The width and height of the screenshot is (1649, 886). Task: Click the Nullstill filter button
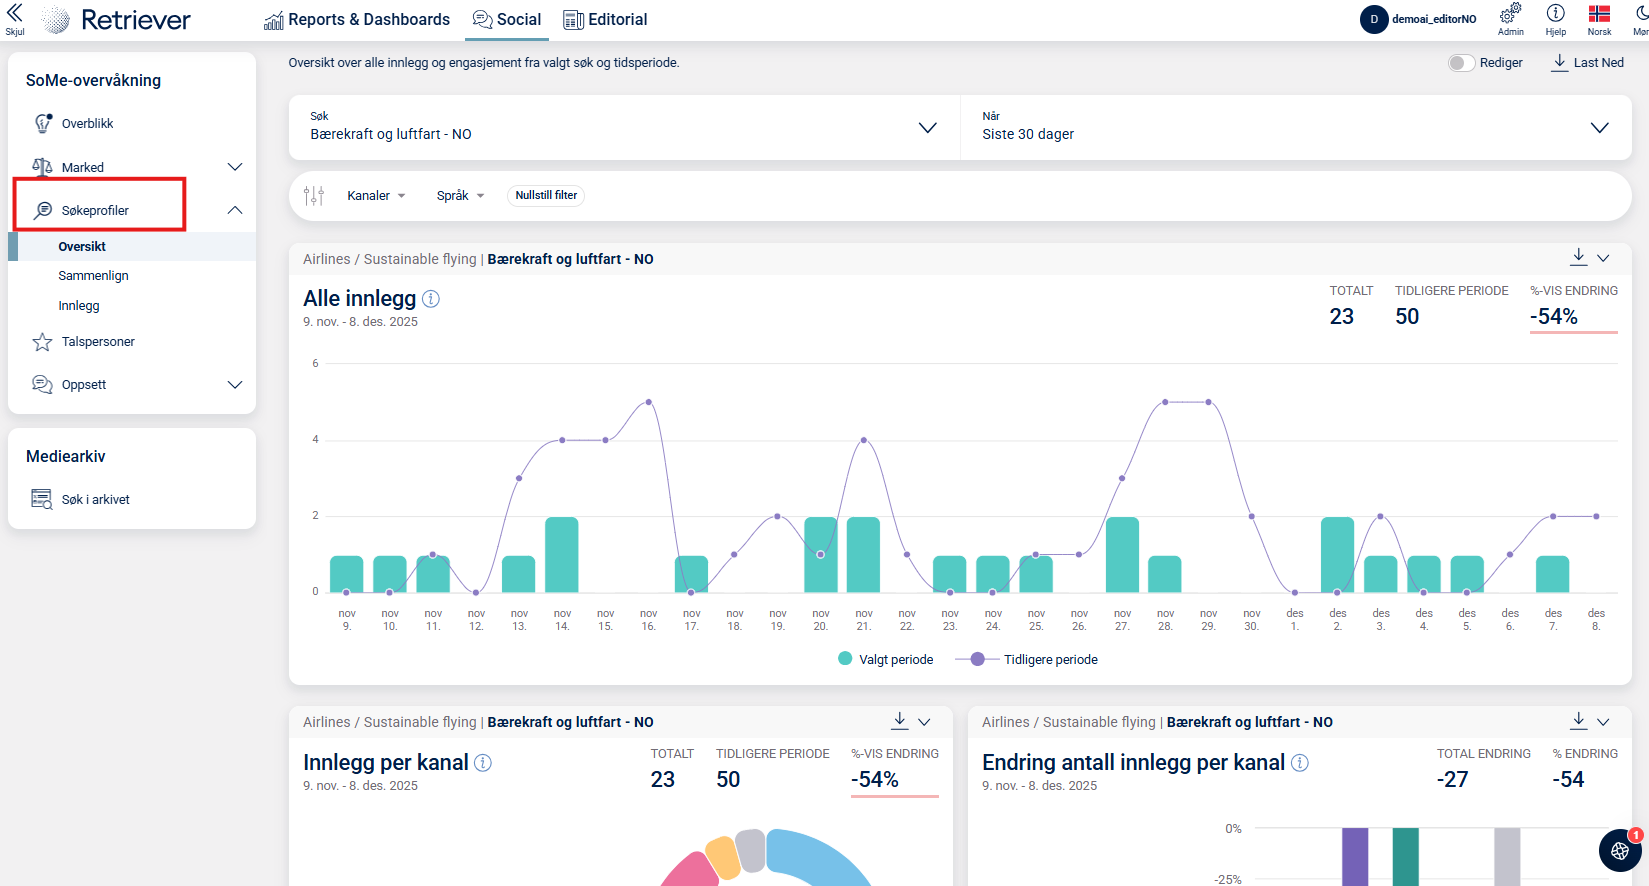coord(546,196)
